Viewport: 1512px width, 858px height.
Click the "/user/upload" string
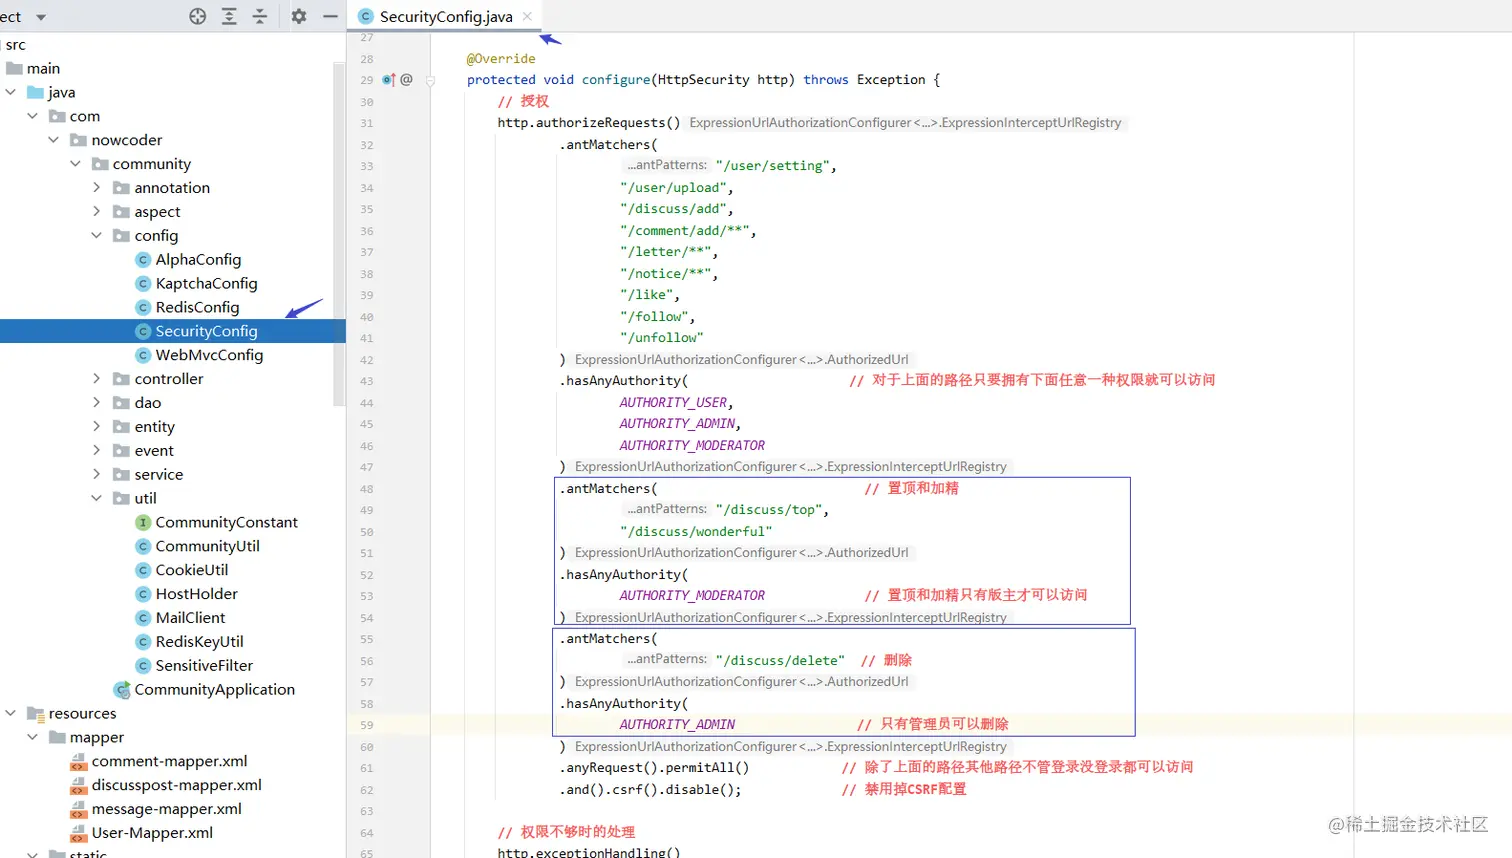pos(672,188)
